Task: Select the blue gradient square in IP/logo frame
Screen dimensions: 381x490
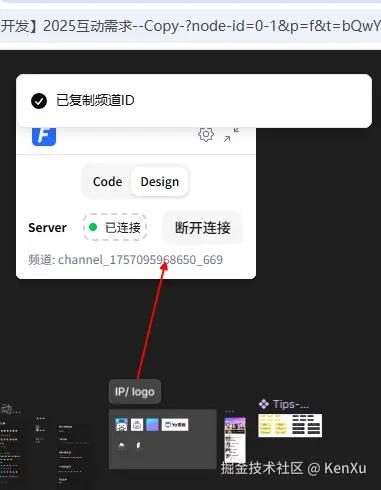Action: [152, 425]
